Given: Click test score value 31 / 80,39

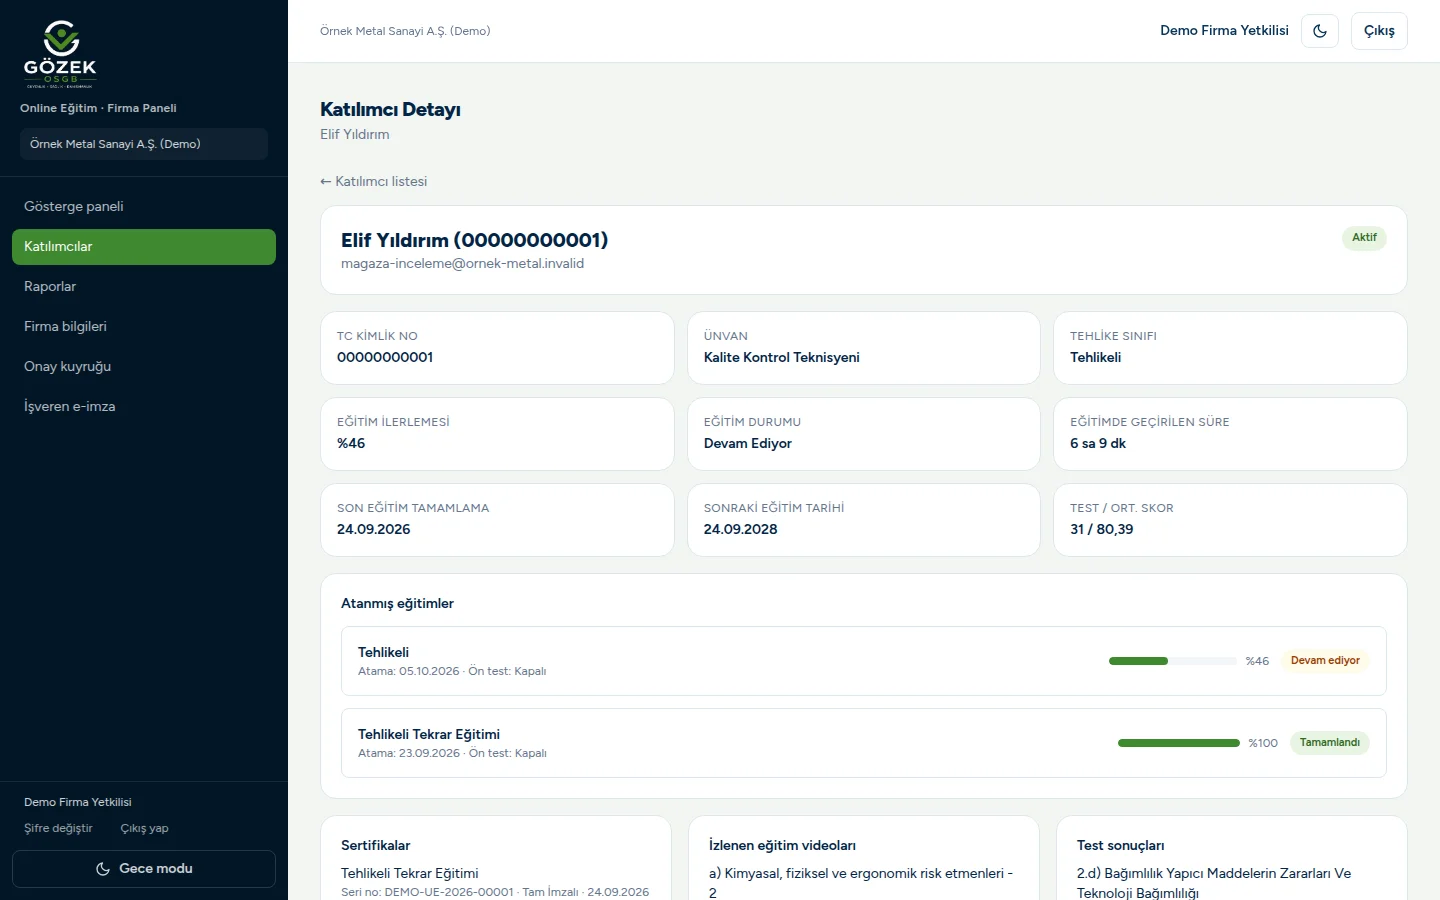Looking at the screenshot, I should coord(1102,529).
